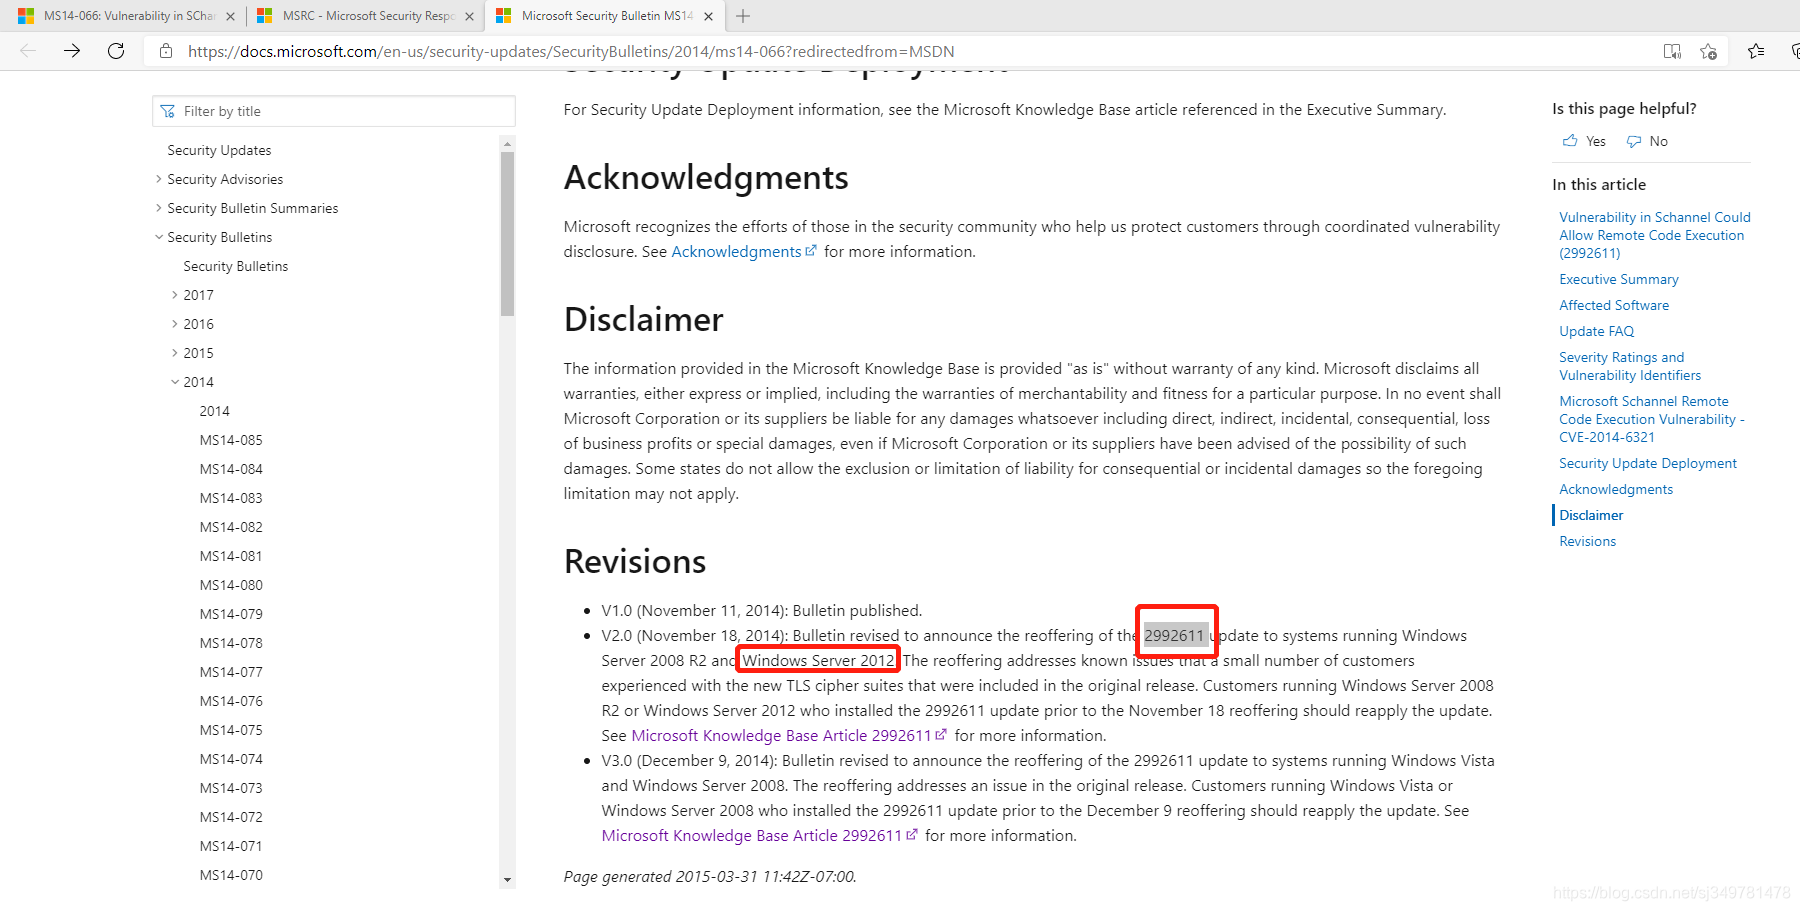This screenshot has height=911, width=1800.
Task: Click the browser Forward arrow
Action: [x=72, y=51]
